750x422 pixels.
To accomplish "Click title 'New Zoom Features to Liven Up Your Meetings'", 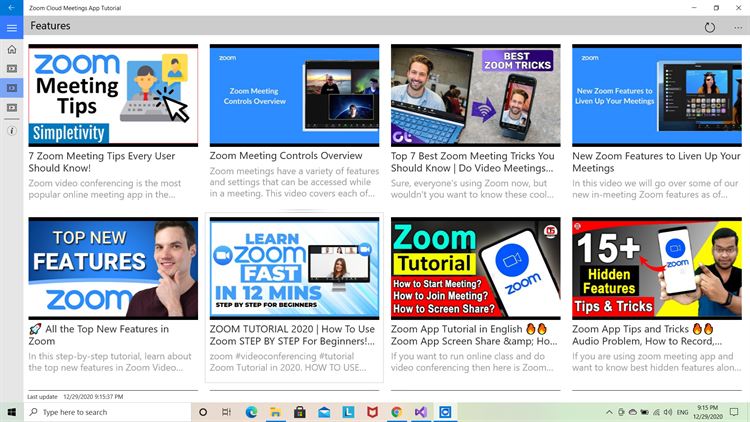I will 656,162.
